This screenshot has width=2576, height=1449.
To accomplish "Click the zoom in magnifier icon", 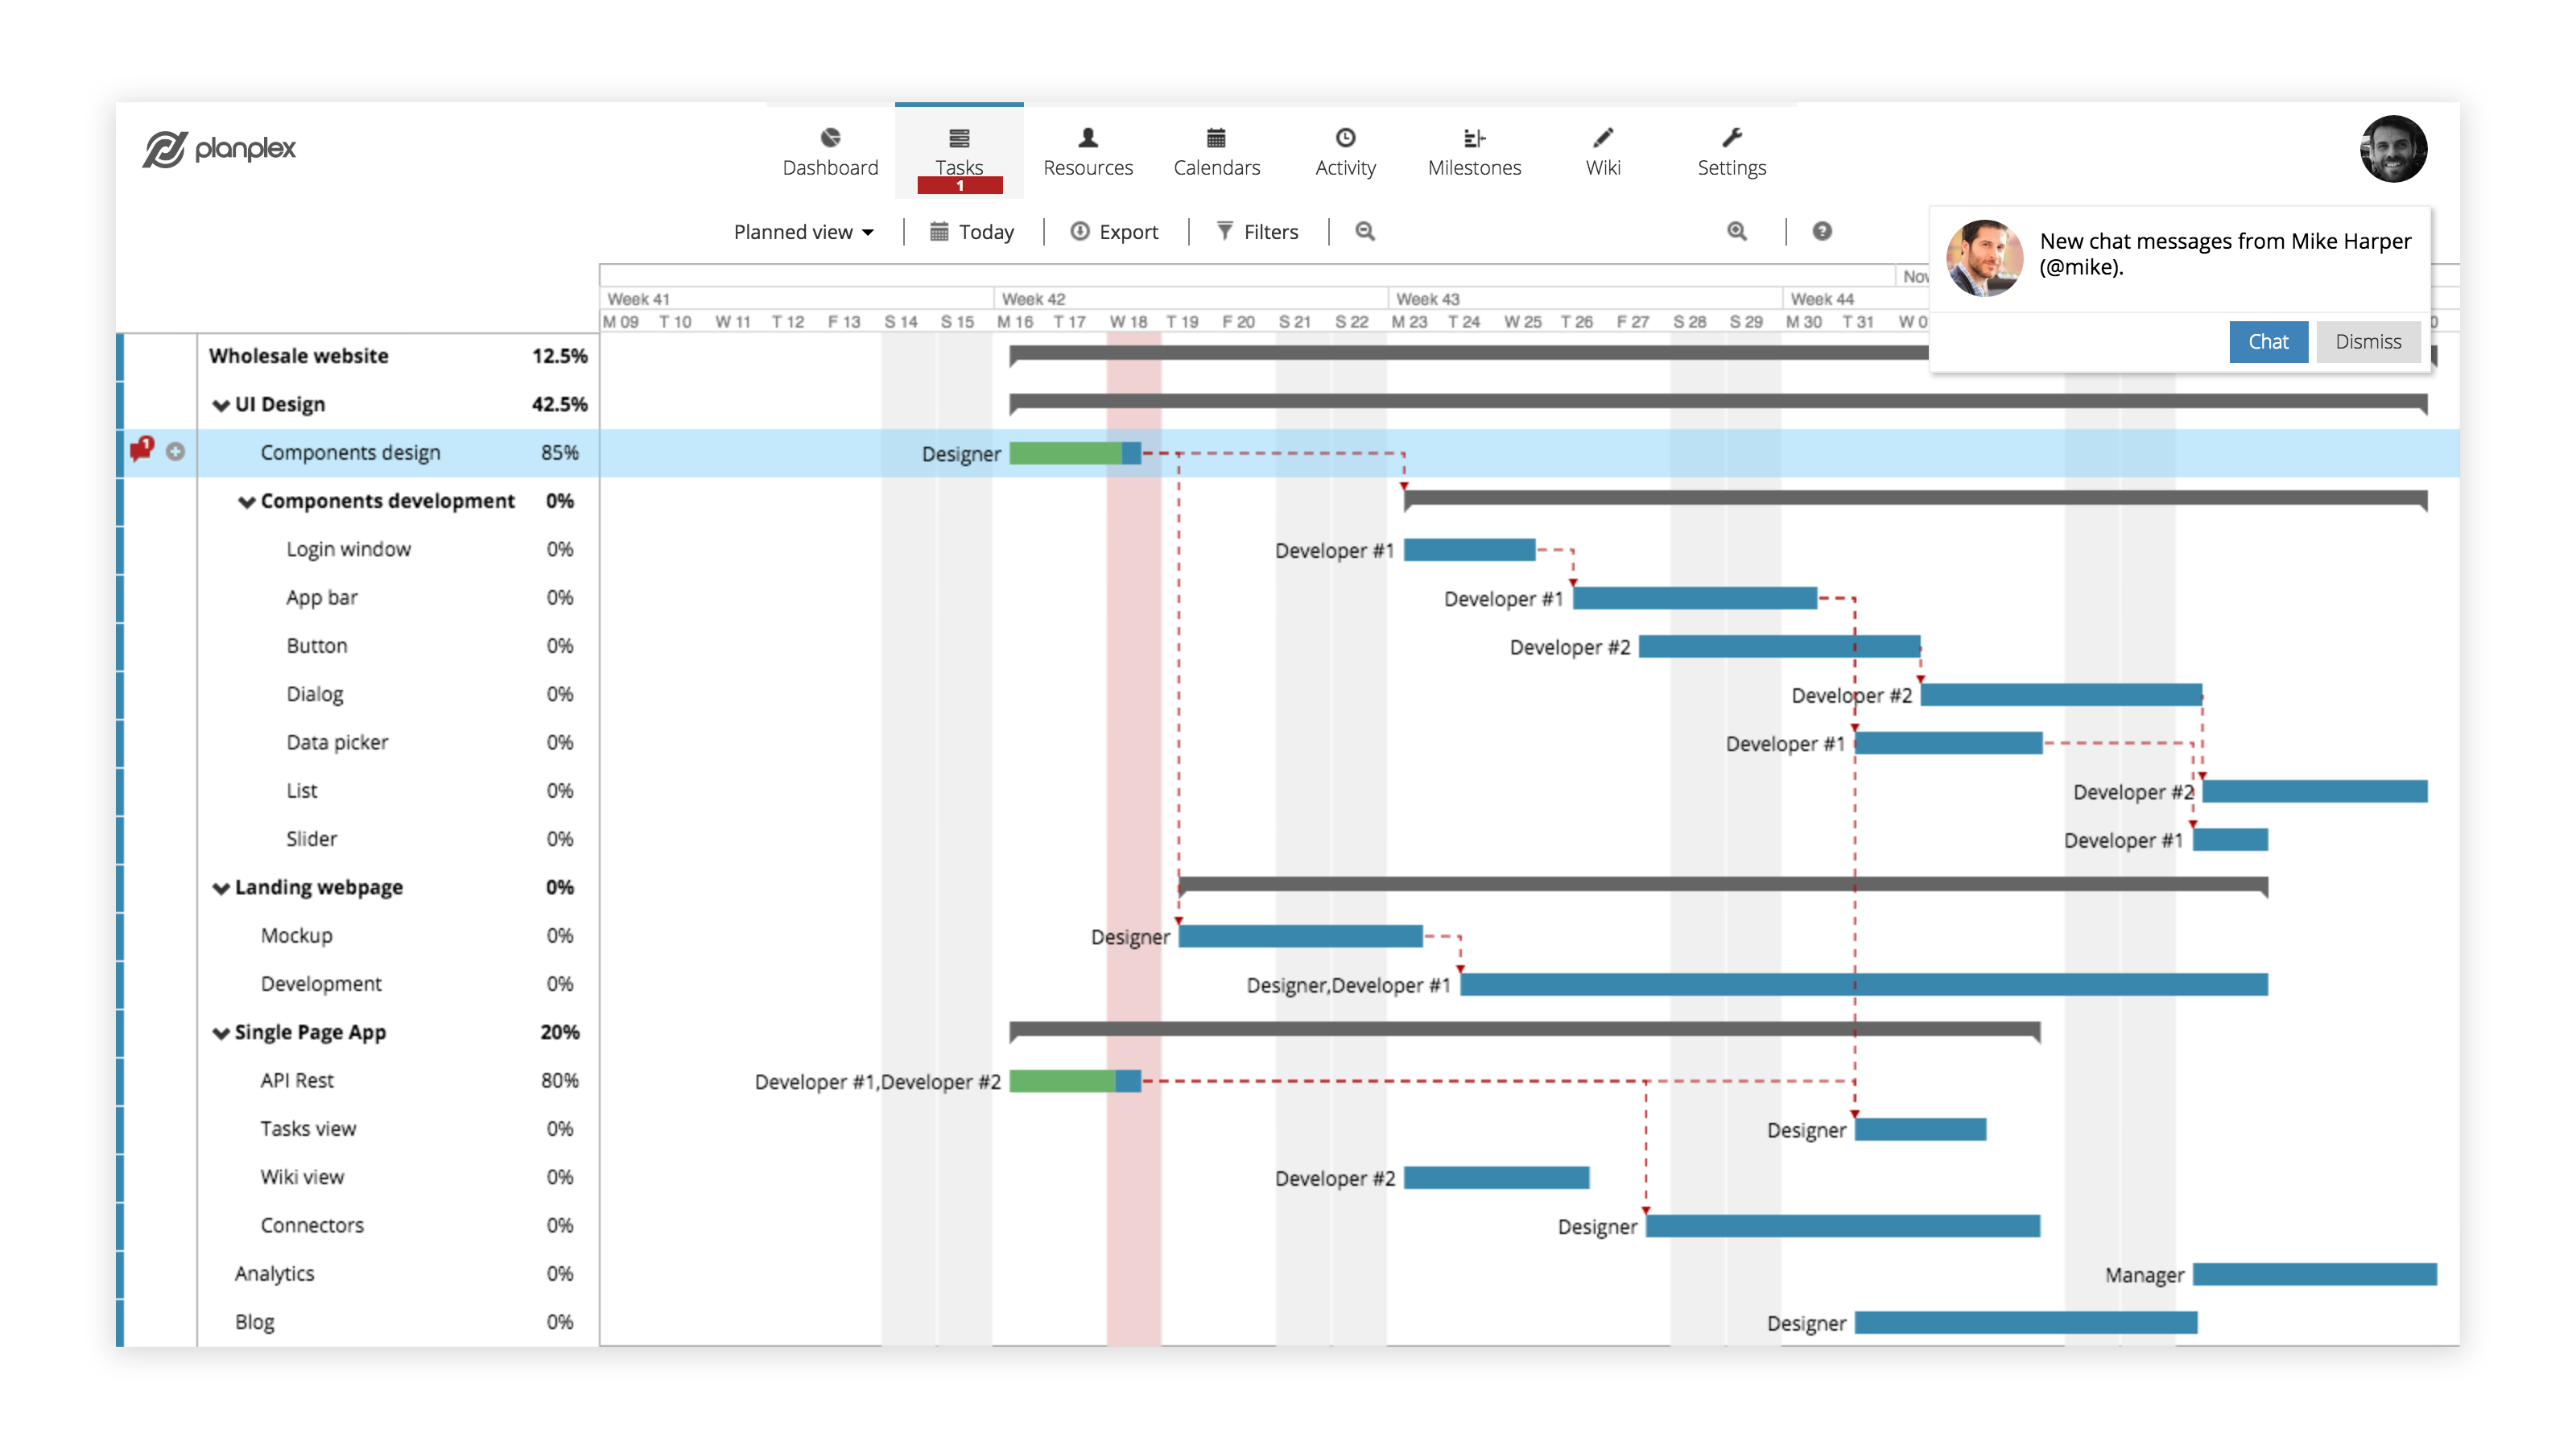I will pyautogui.click(x=1737, y=231).
